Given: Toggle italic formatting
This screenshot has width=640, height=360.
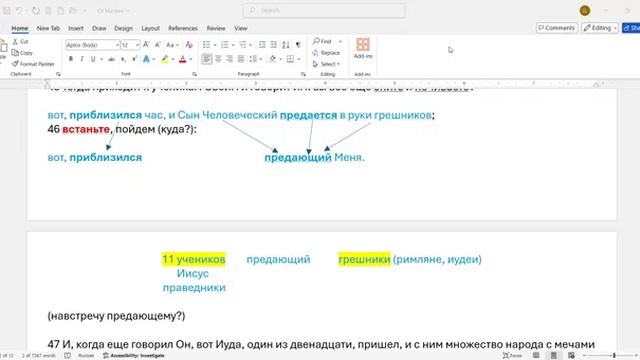Looking at the screenshot, I should click(82, 59).
